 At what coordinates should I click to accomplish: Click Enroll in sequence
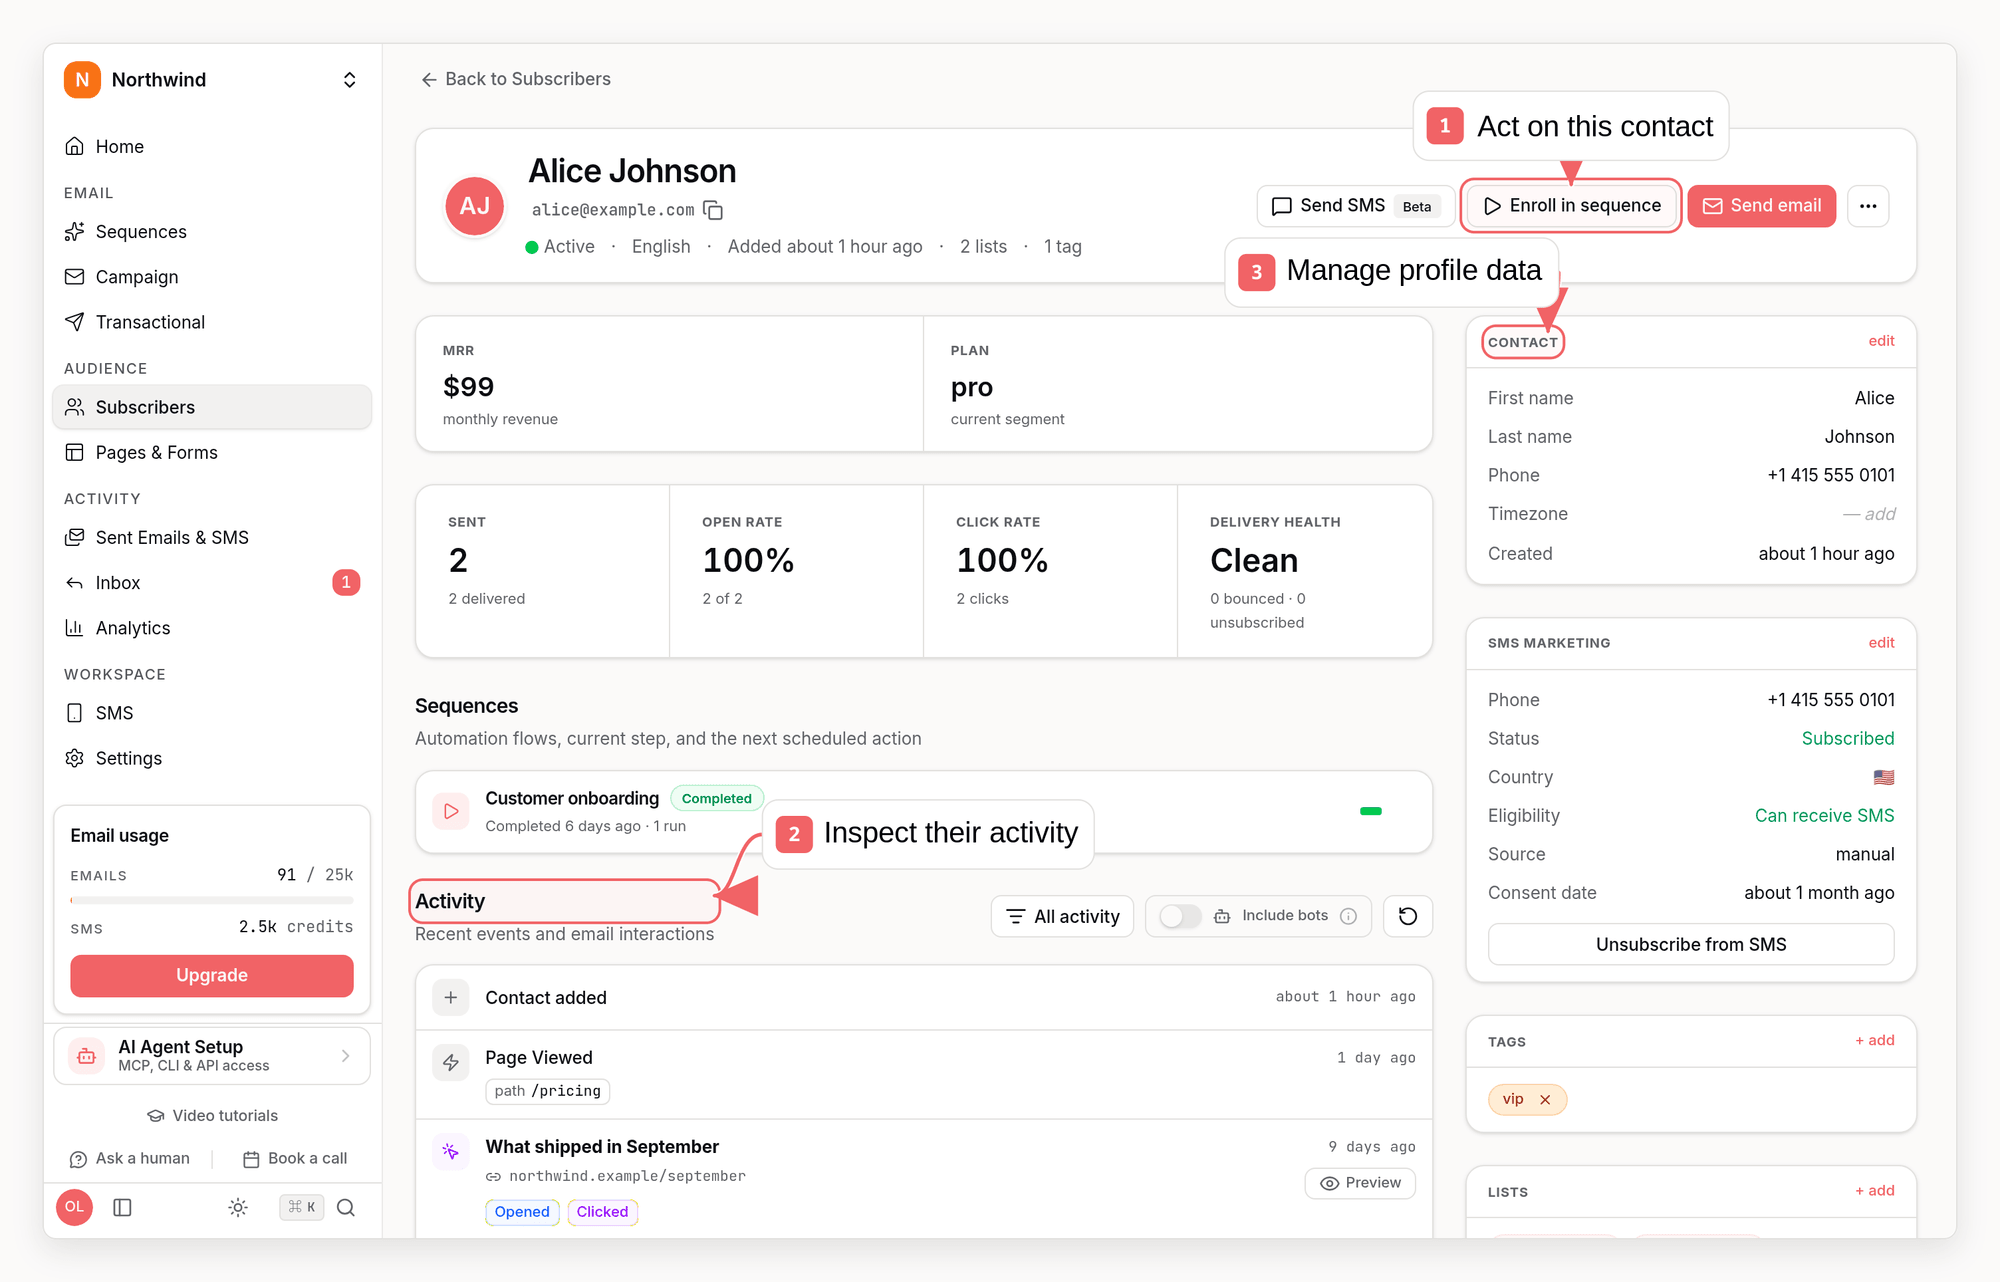point(1571,206)
